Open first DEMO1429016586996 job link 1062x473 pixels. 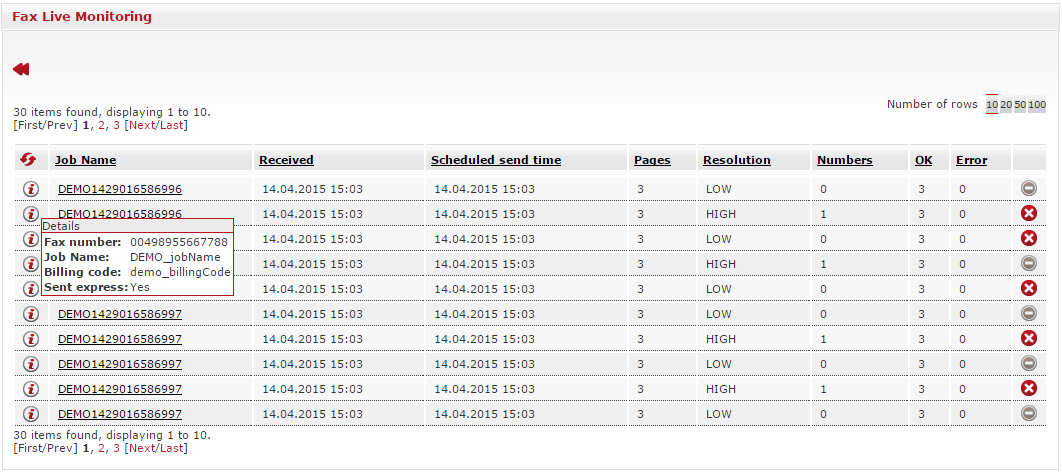pos(120,189)
